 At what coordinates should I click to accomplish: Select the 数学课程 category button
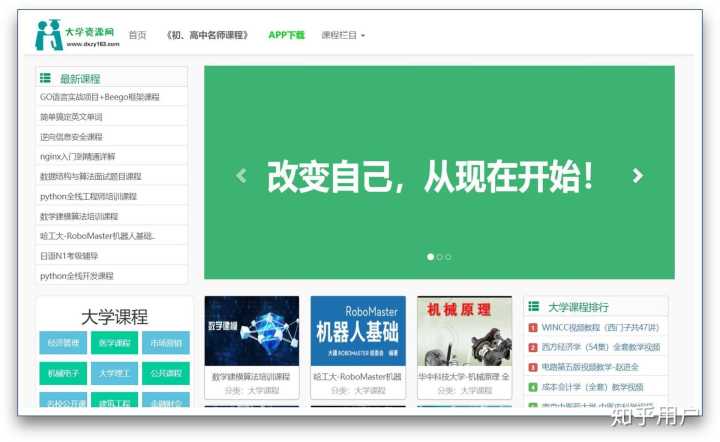coord(114,343)
